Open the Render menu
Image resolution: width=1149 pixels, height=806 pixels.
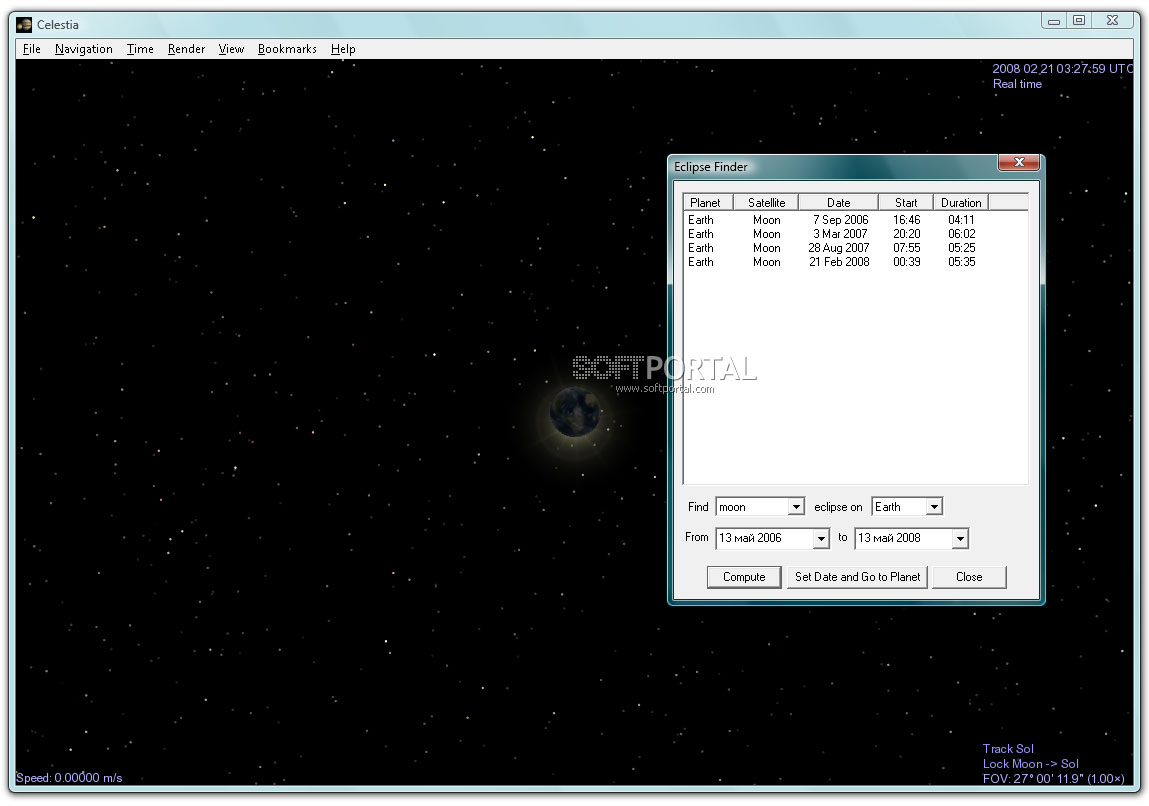point(186,49)
